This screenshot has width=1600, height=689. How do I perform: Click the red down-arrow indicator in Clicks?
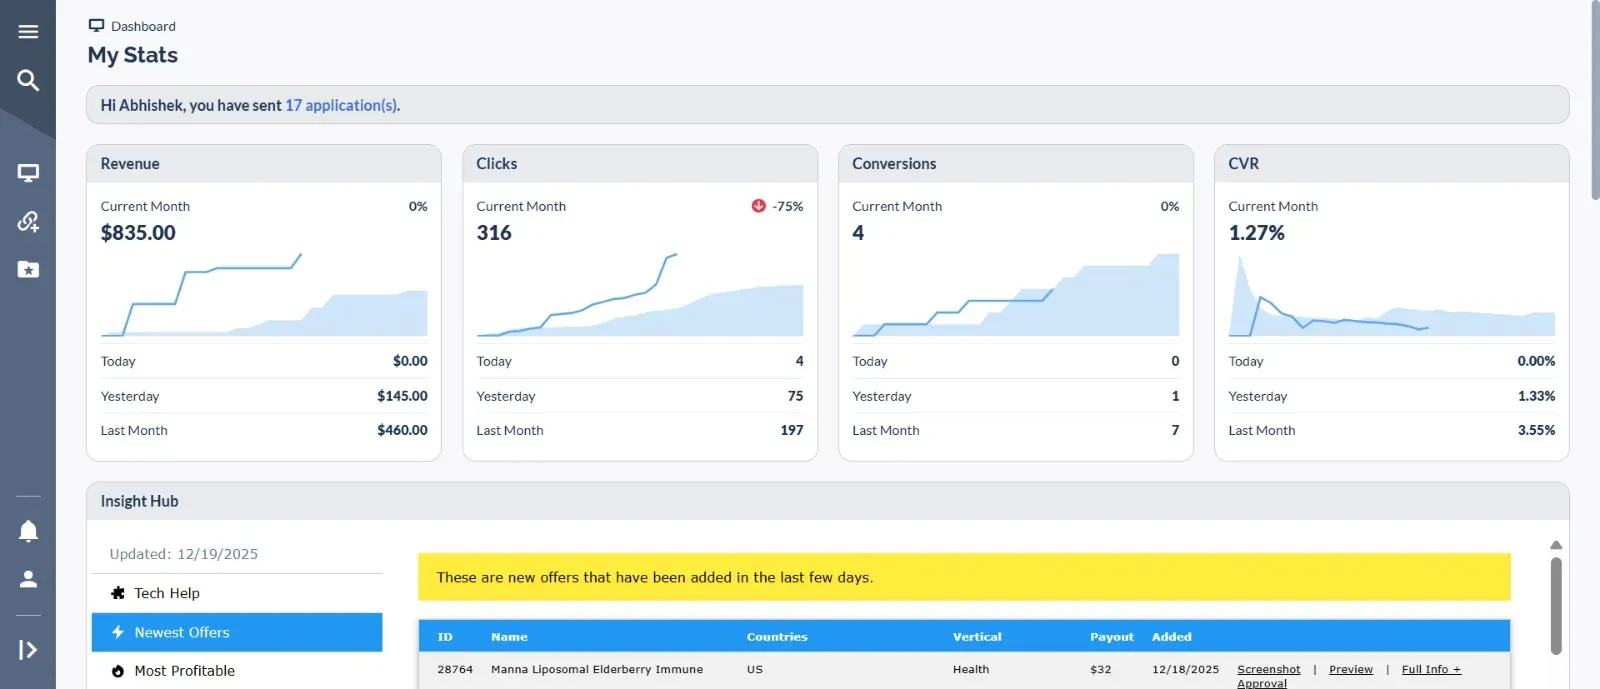758,206
